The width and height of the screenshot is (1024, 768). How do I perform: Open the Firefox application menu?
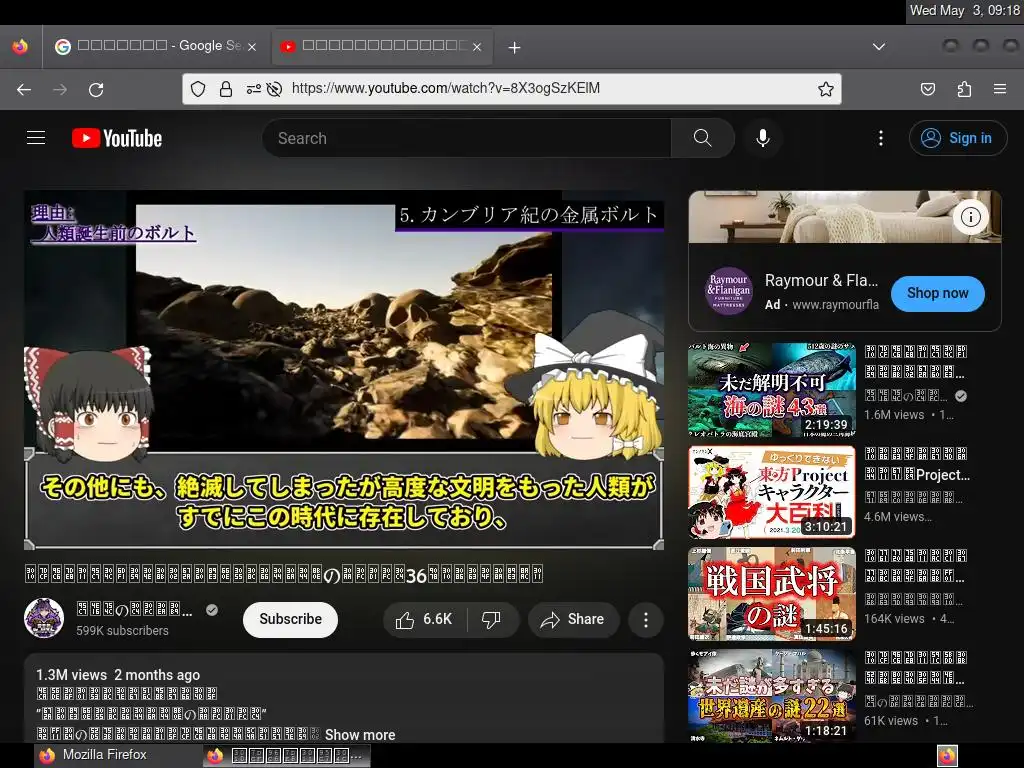click(1000, 89)
